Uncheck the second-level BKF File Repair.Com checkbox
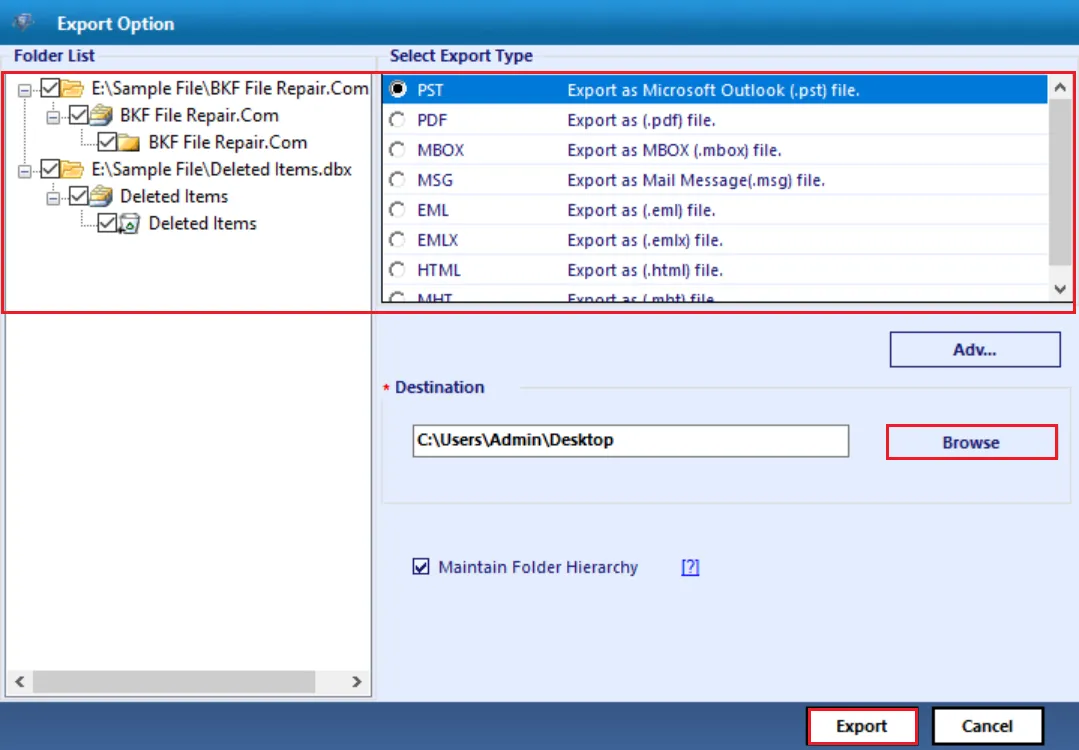This screenshot has height=750, width=1079. click(x=78, y=115)
